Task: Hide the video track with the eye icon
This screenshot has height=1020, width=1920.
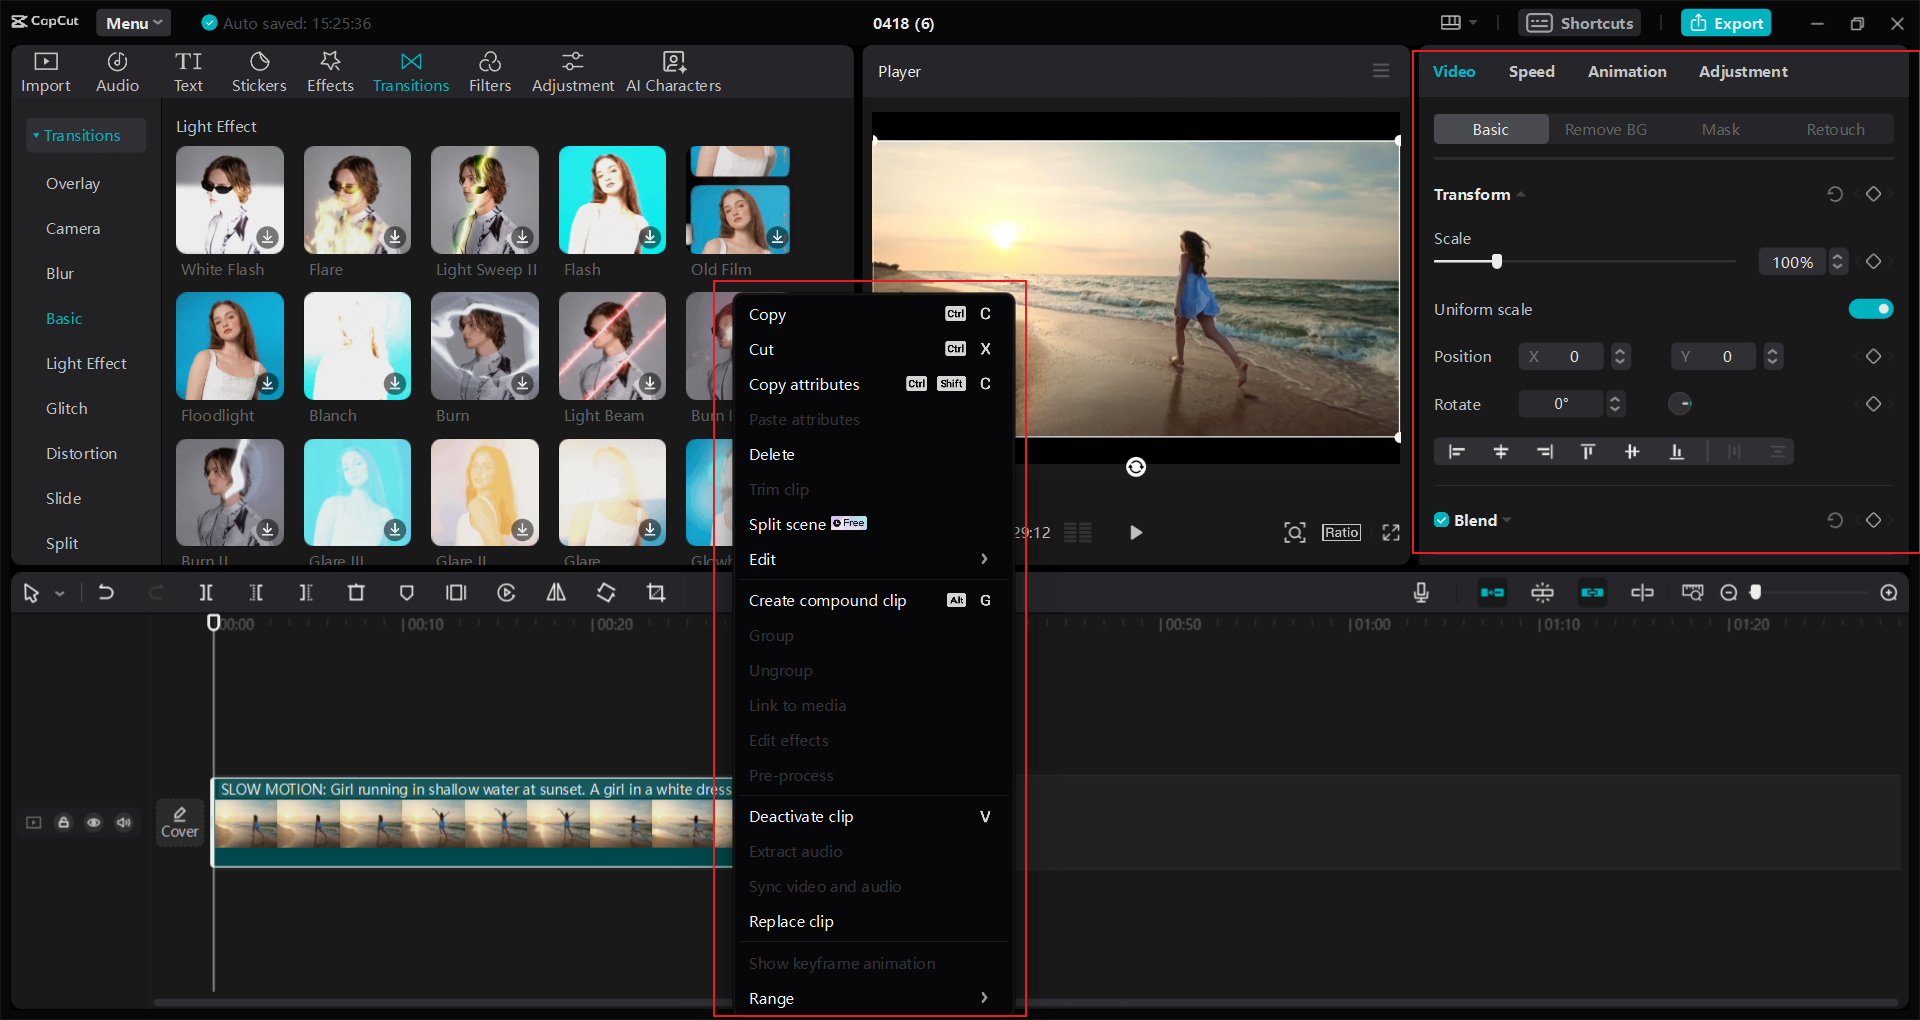Action: pos(94,822)
